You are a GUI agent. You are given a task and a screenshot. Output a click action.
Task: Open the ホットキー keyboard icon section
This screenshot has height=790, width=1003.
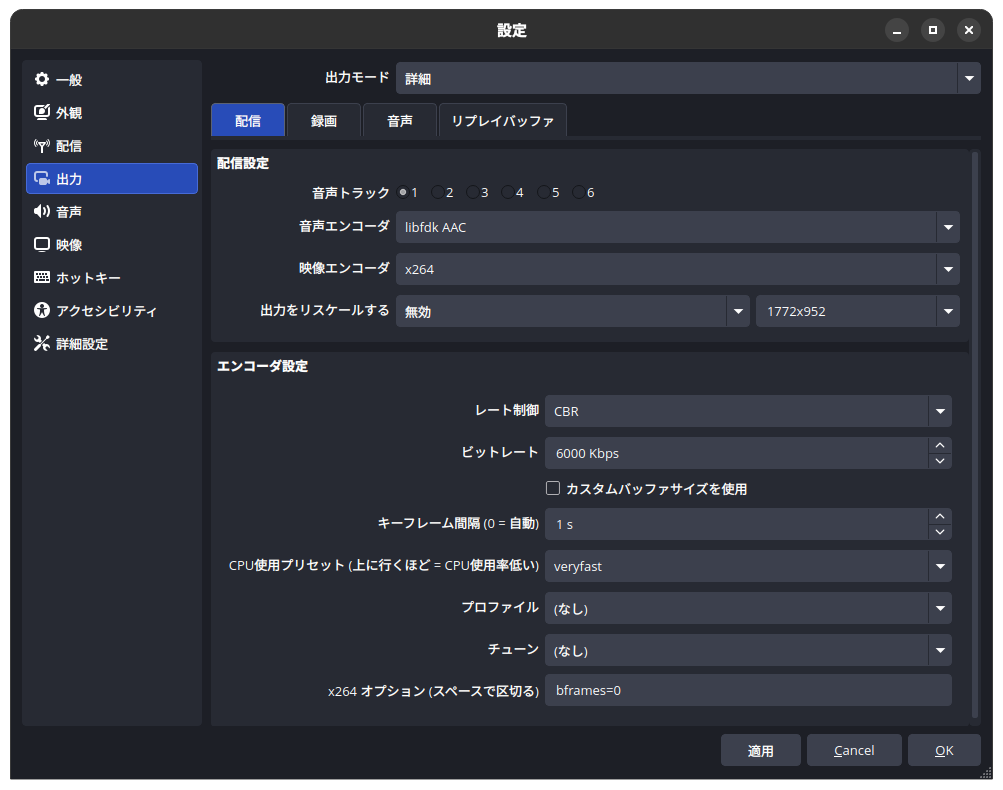(42, 278)
